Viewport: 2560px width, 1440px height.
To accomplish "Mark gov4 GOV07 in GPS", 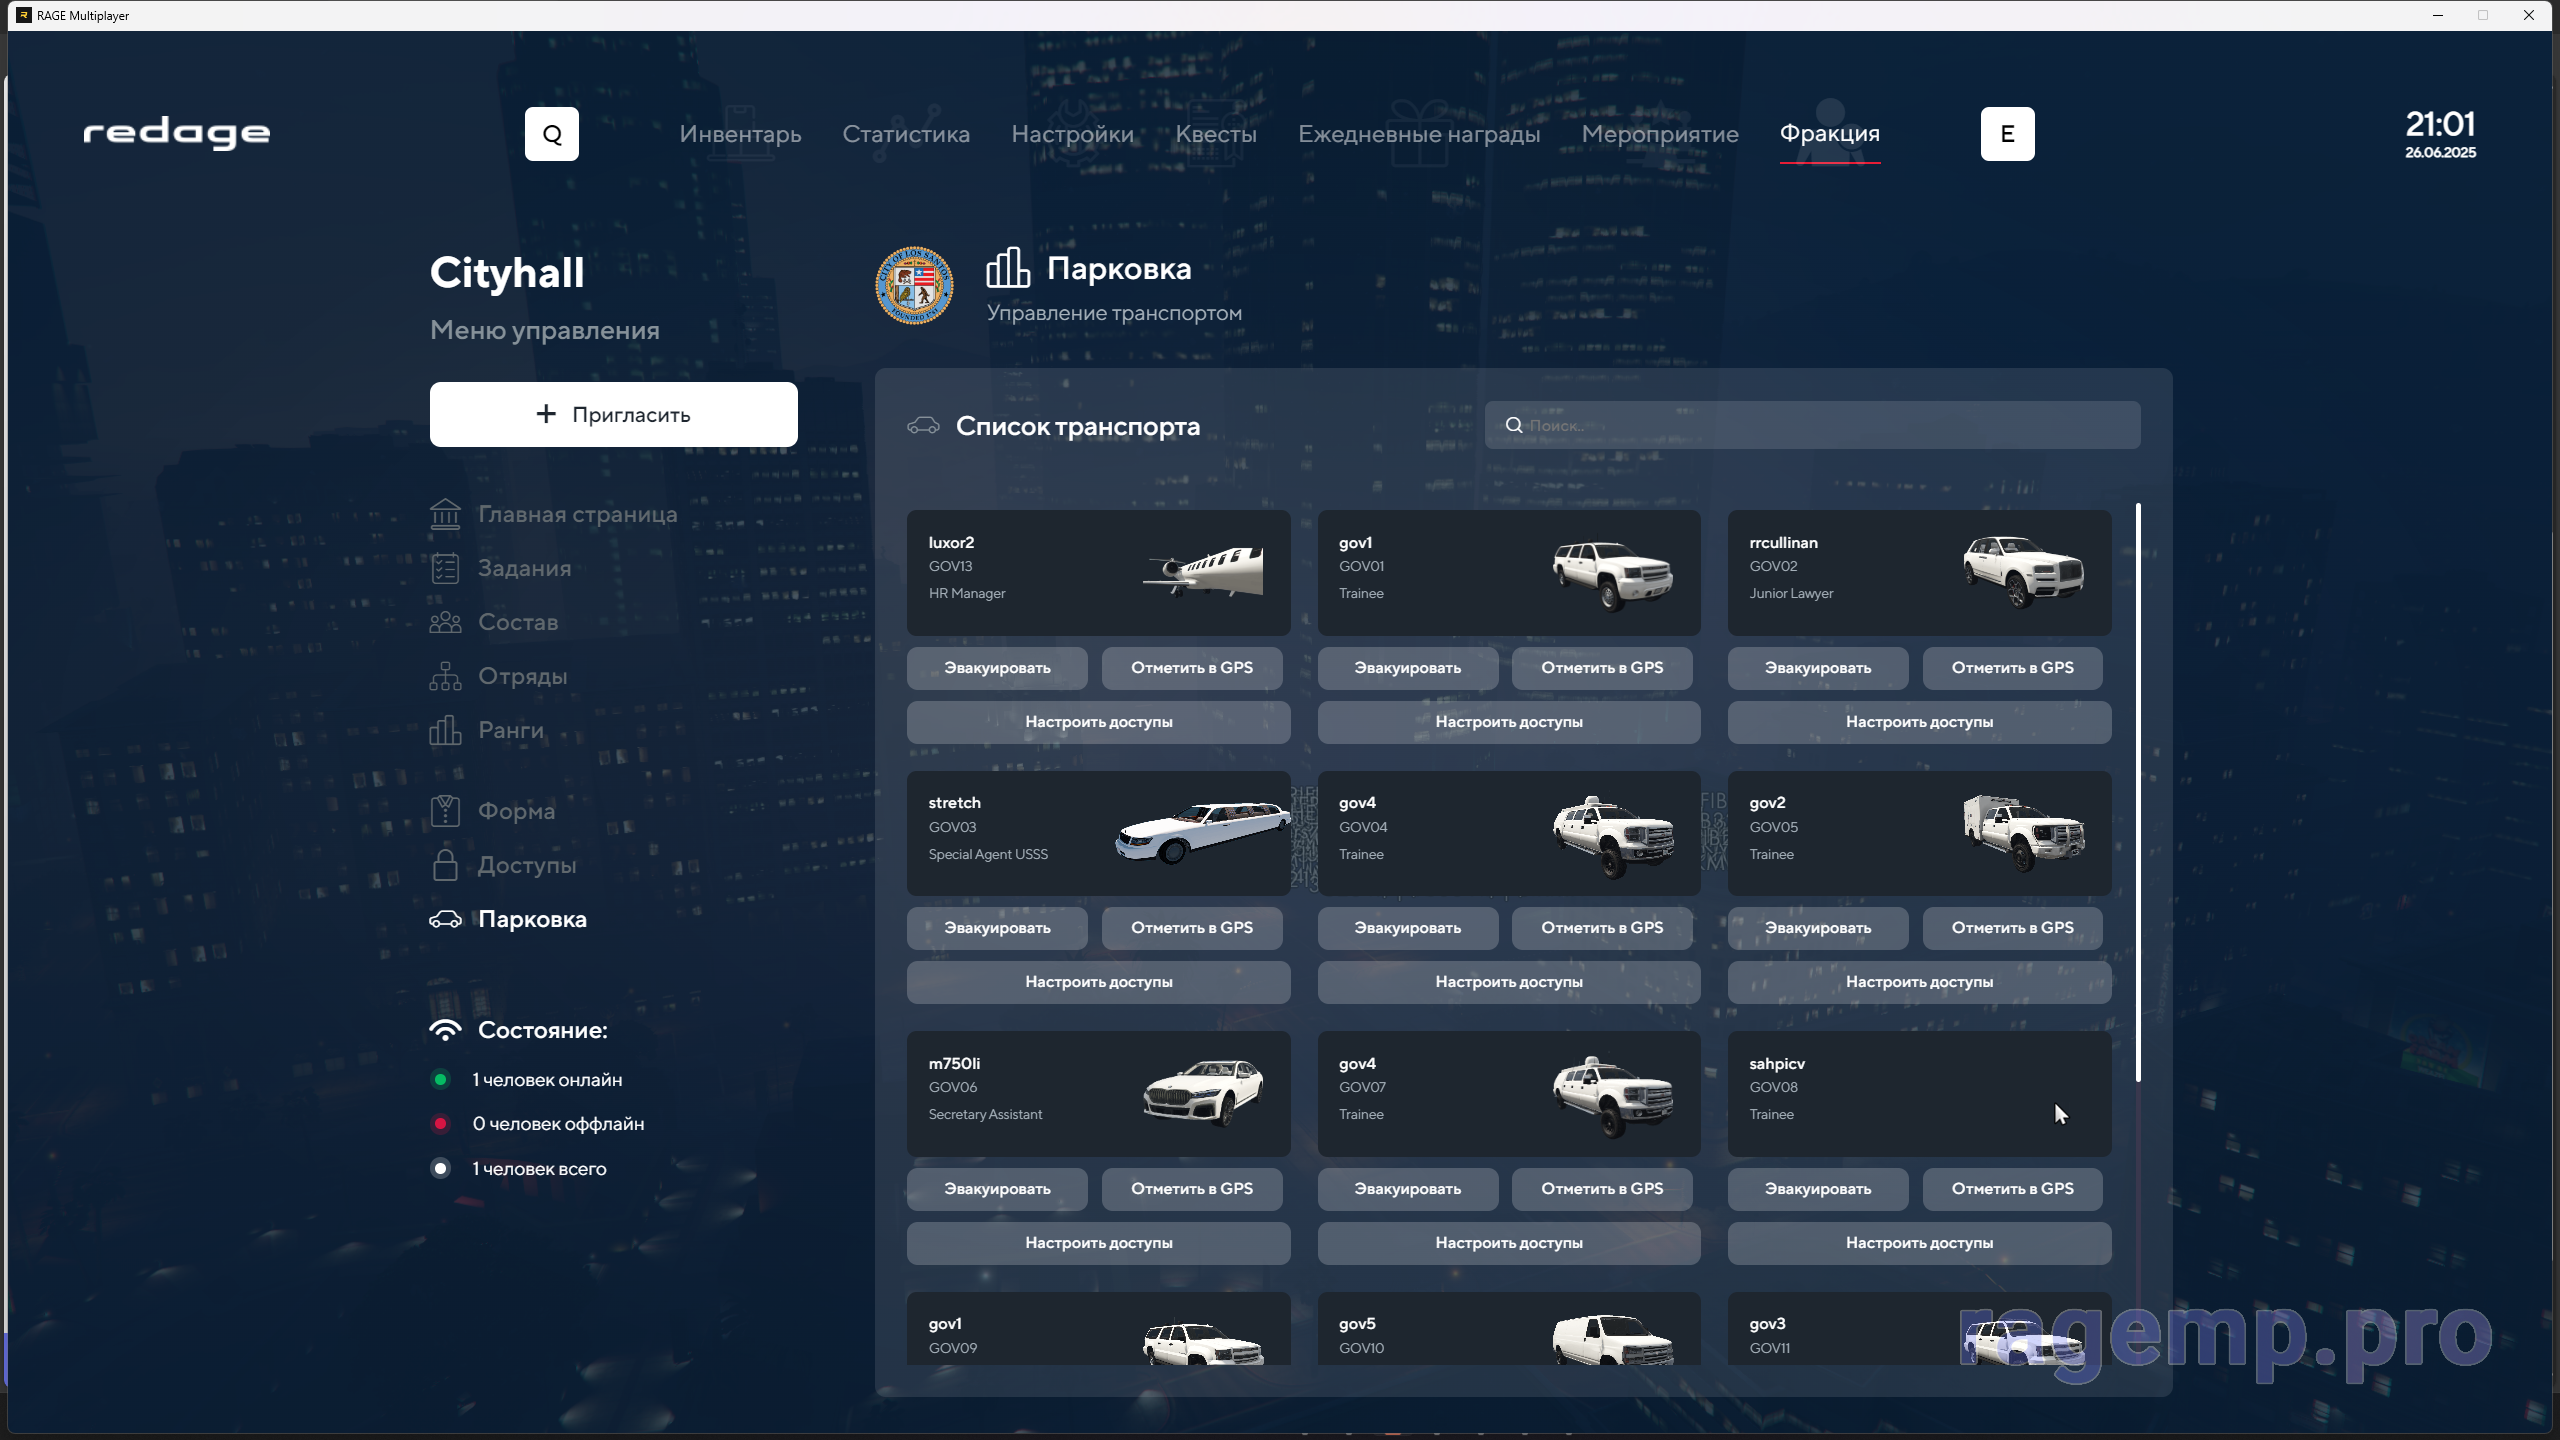I will point(1602,1189).
